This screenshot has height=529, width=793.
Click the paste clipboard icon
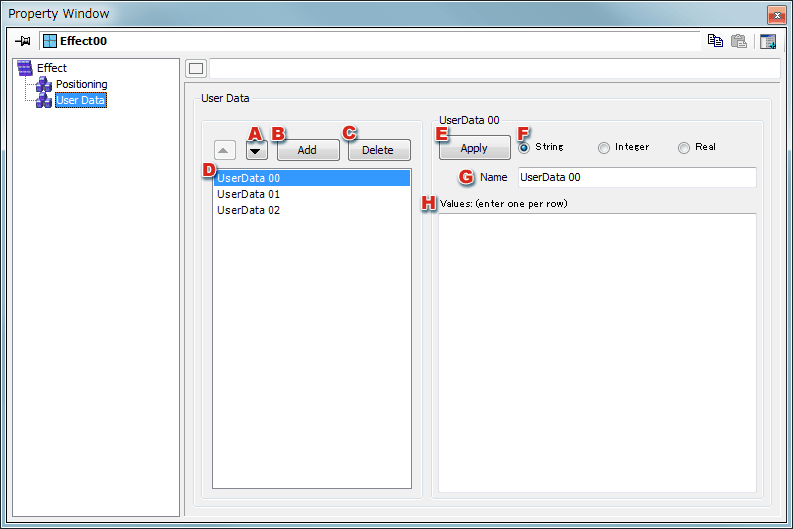pos(739,41)
